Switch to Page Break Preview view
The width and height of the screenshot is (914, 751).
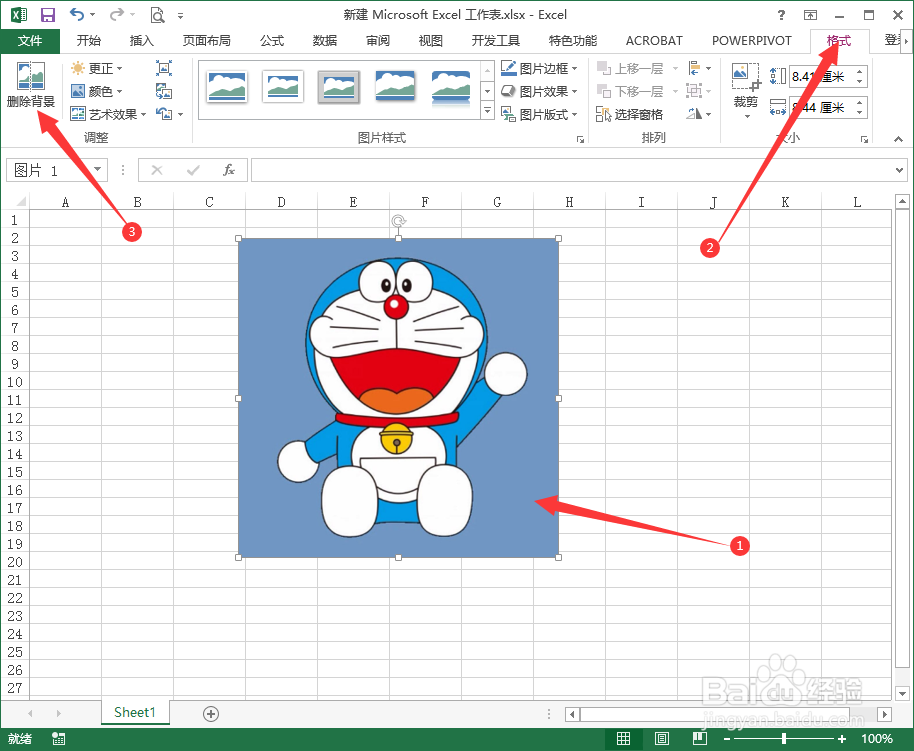point(699,739)
